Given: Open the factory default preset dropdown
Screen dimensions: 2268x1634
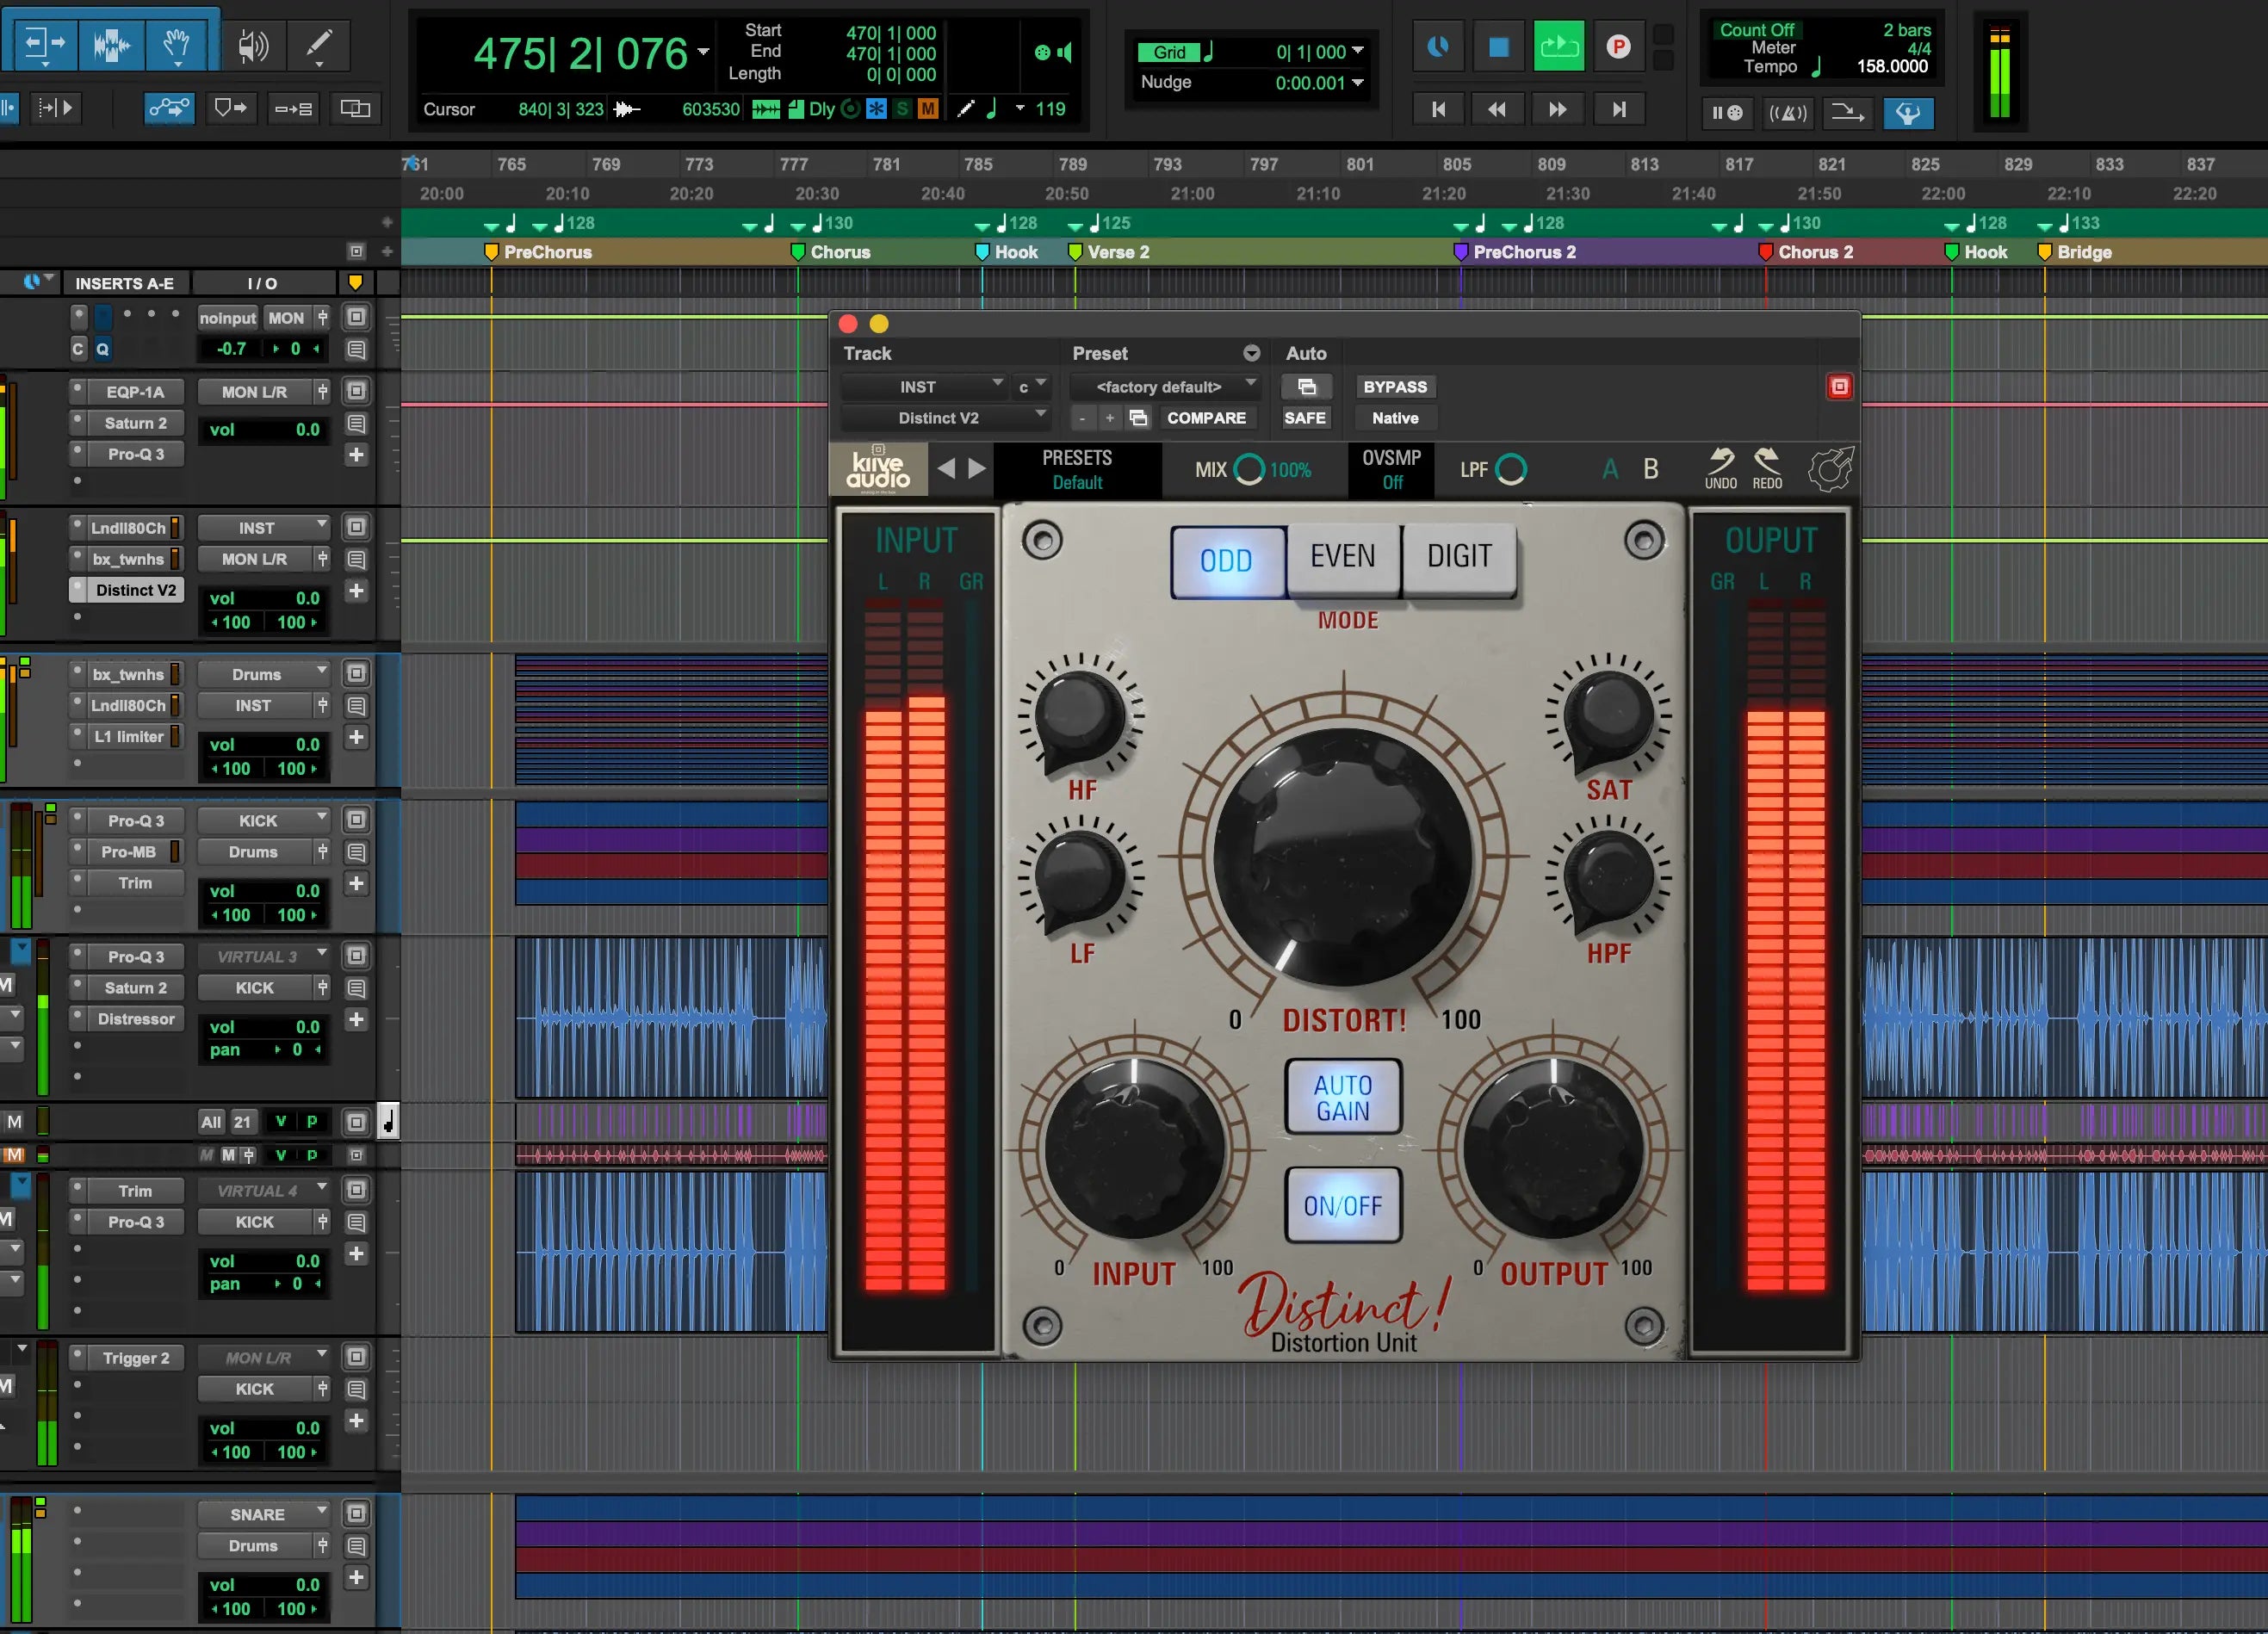Looking at the screenshot, I should point(1164,387).
